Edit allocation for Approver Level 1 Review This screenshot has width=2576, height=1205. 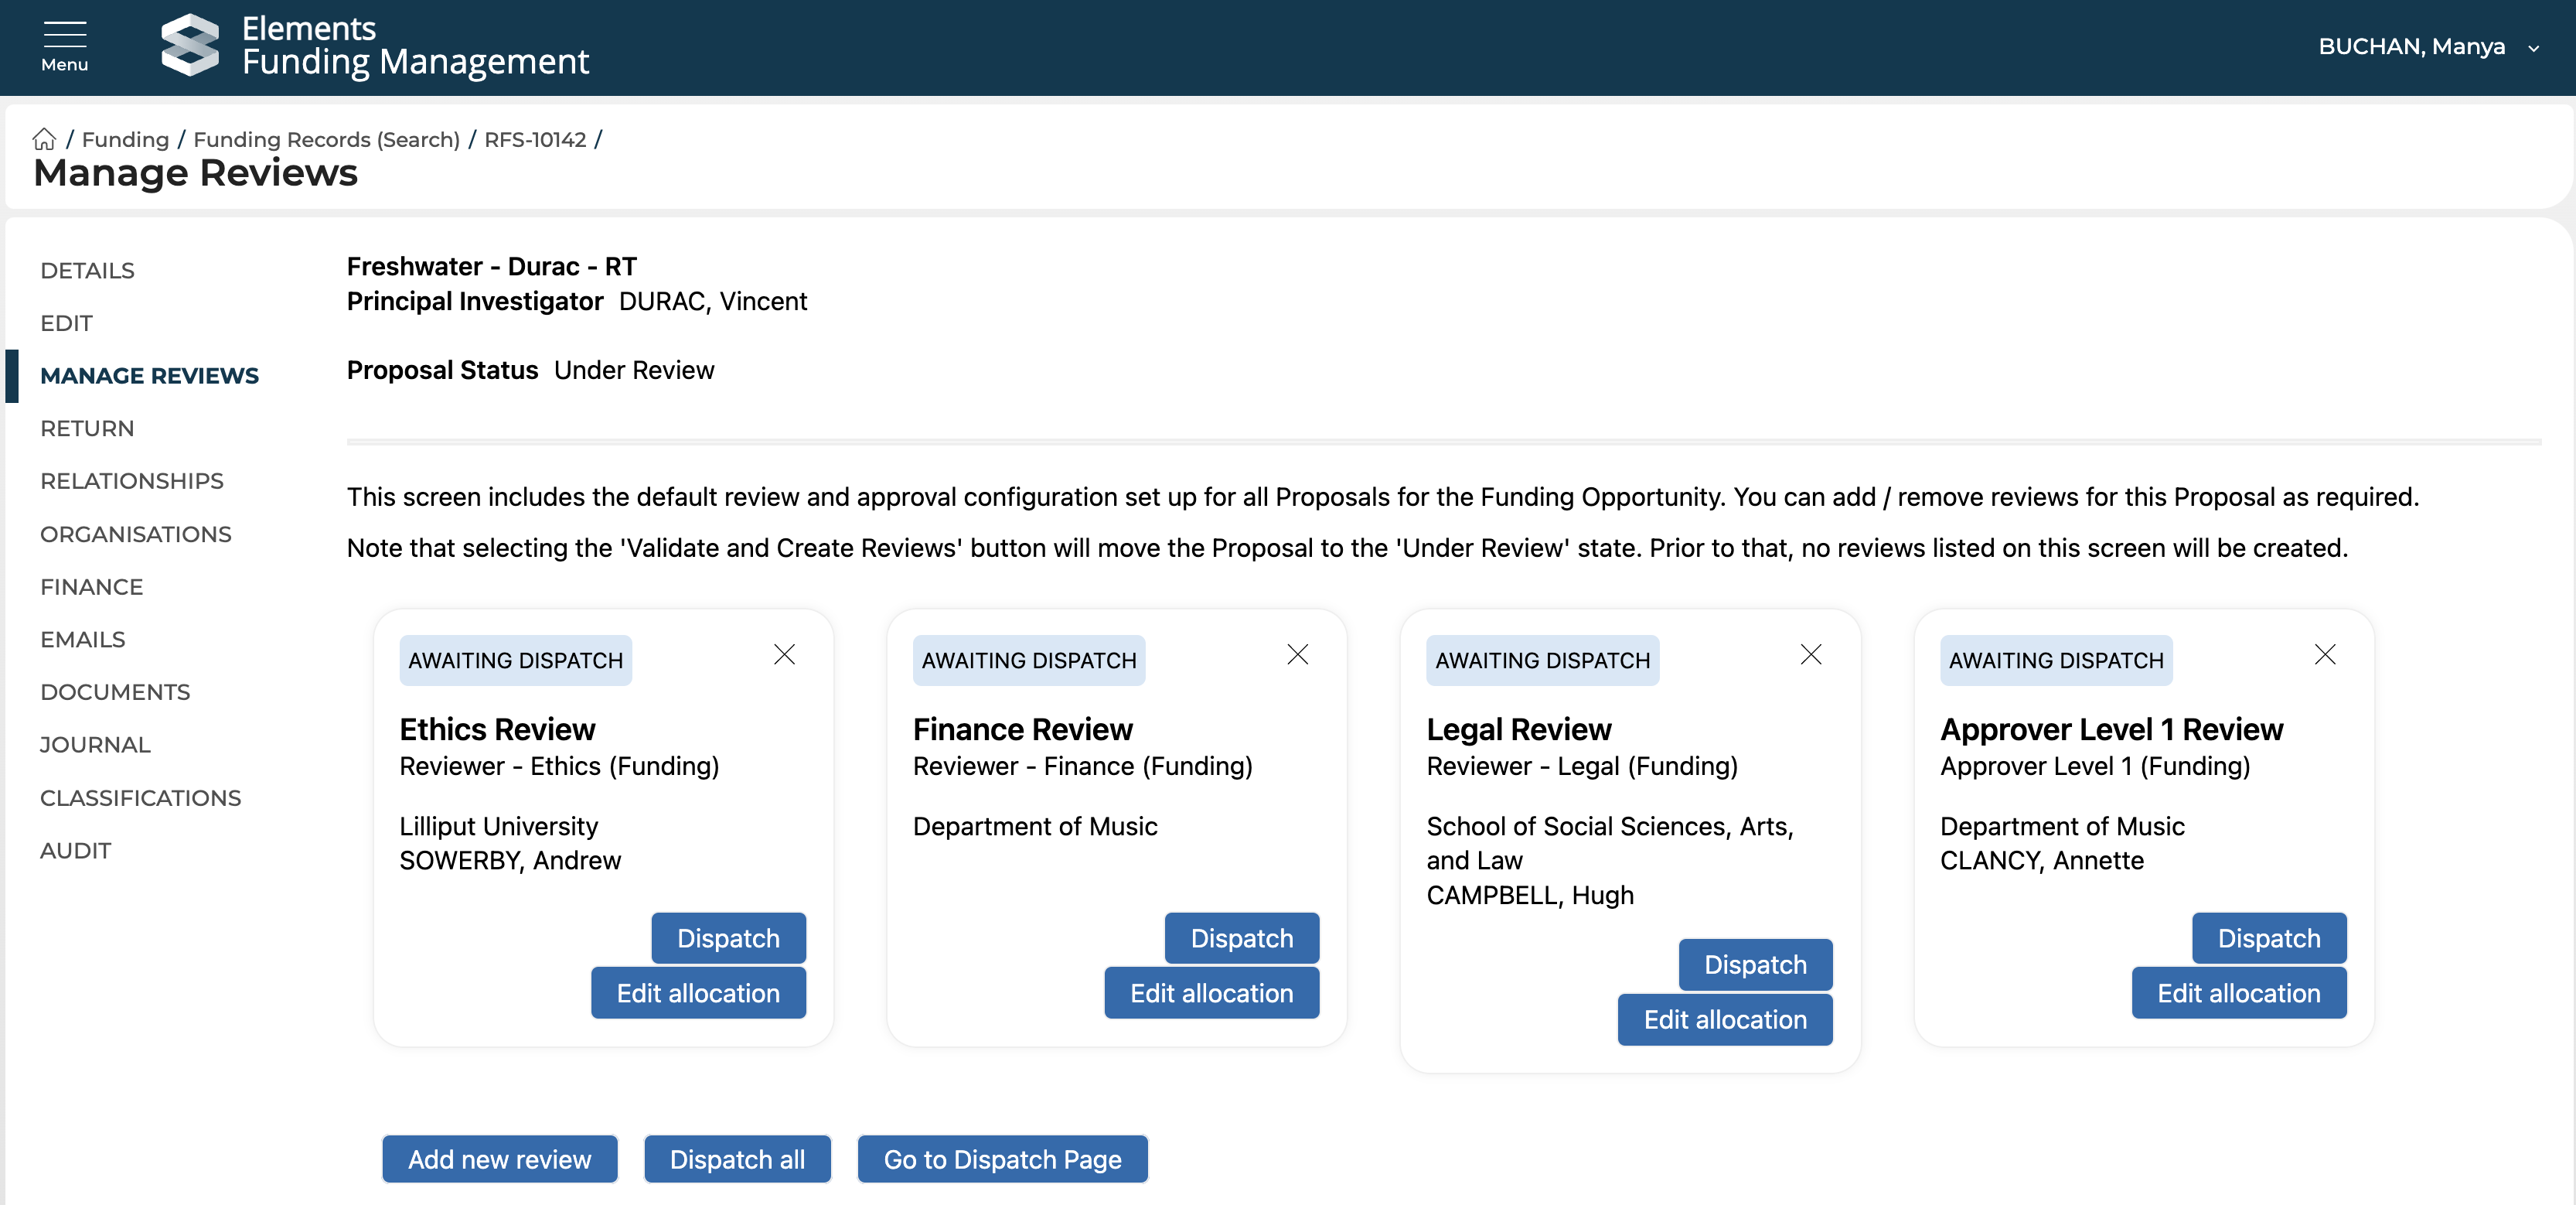pos(2238,993)
